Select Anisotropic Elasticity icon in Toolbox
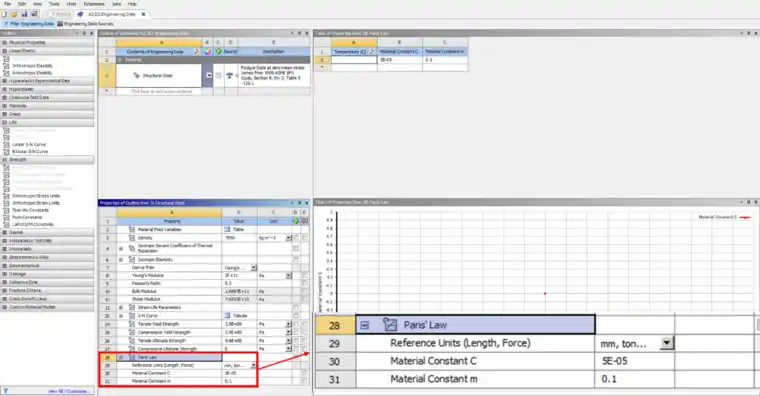Viewport: 760px width, 396px height. point(6,73)
